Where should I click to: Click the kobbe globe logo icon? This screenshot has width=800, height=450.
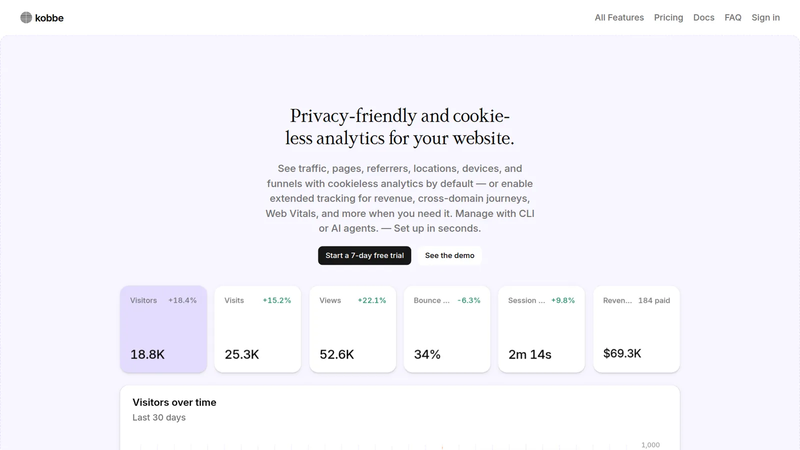[x=26, y=18]
